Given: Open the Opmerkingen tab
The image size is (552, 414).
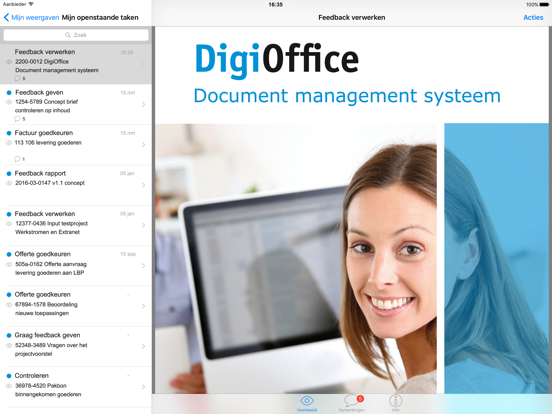Looking at the screenshot, I should pyautogui.click(x=351, y=403).
